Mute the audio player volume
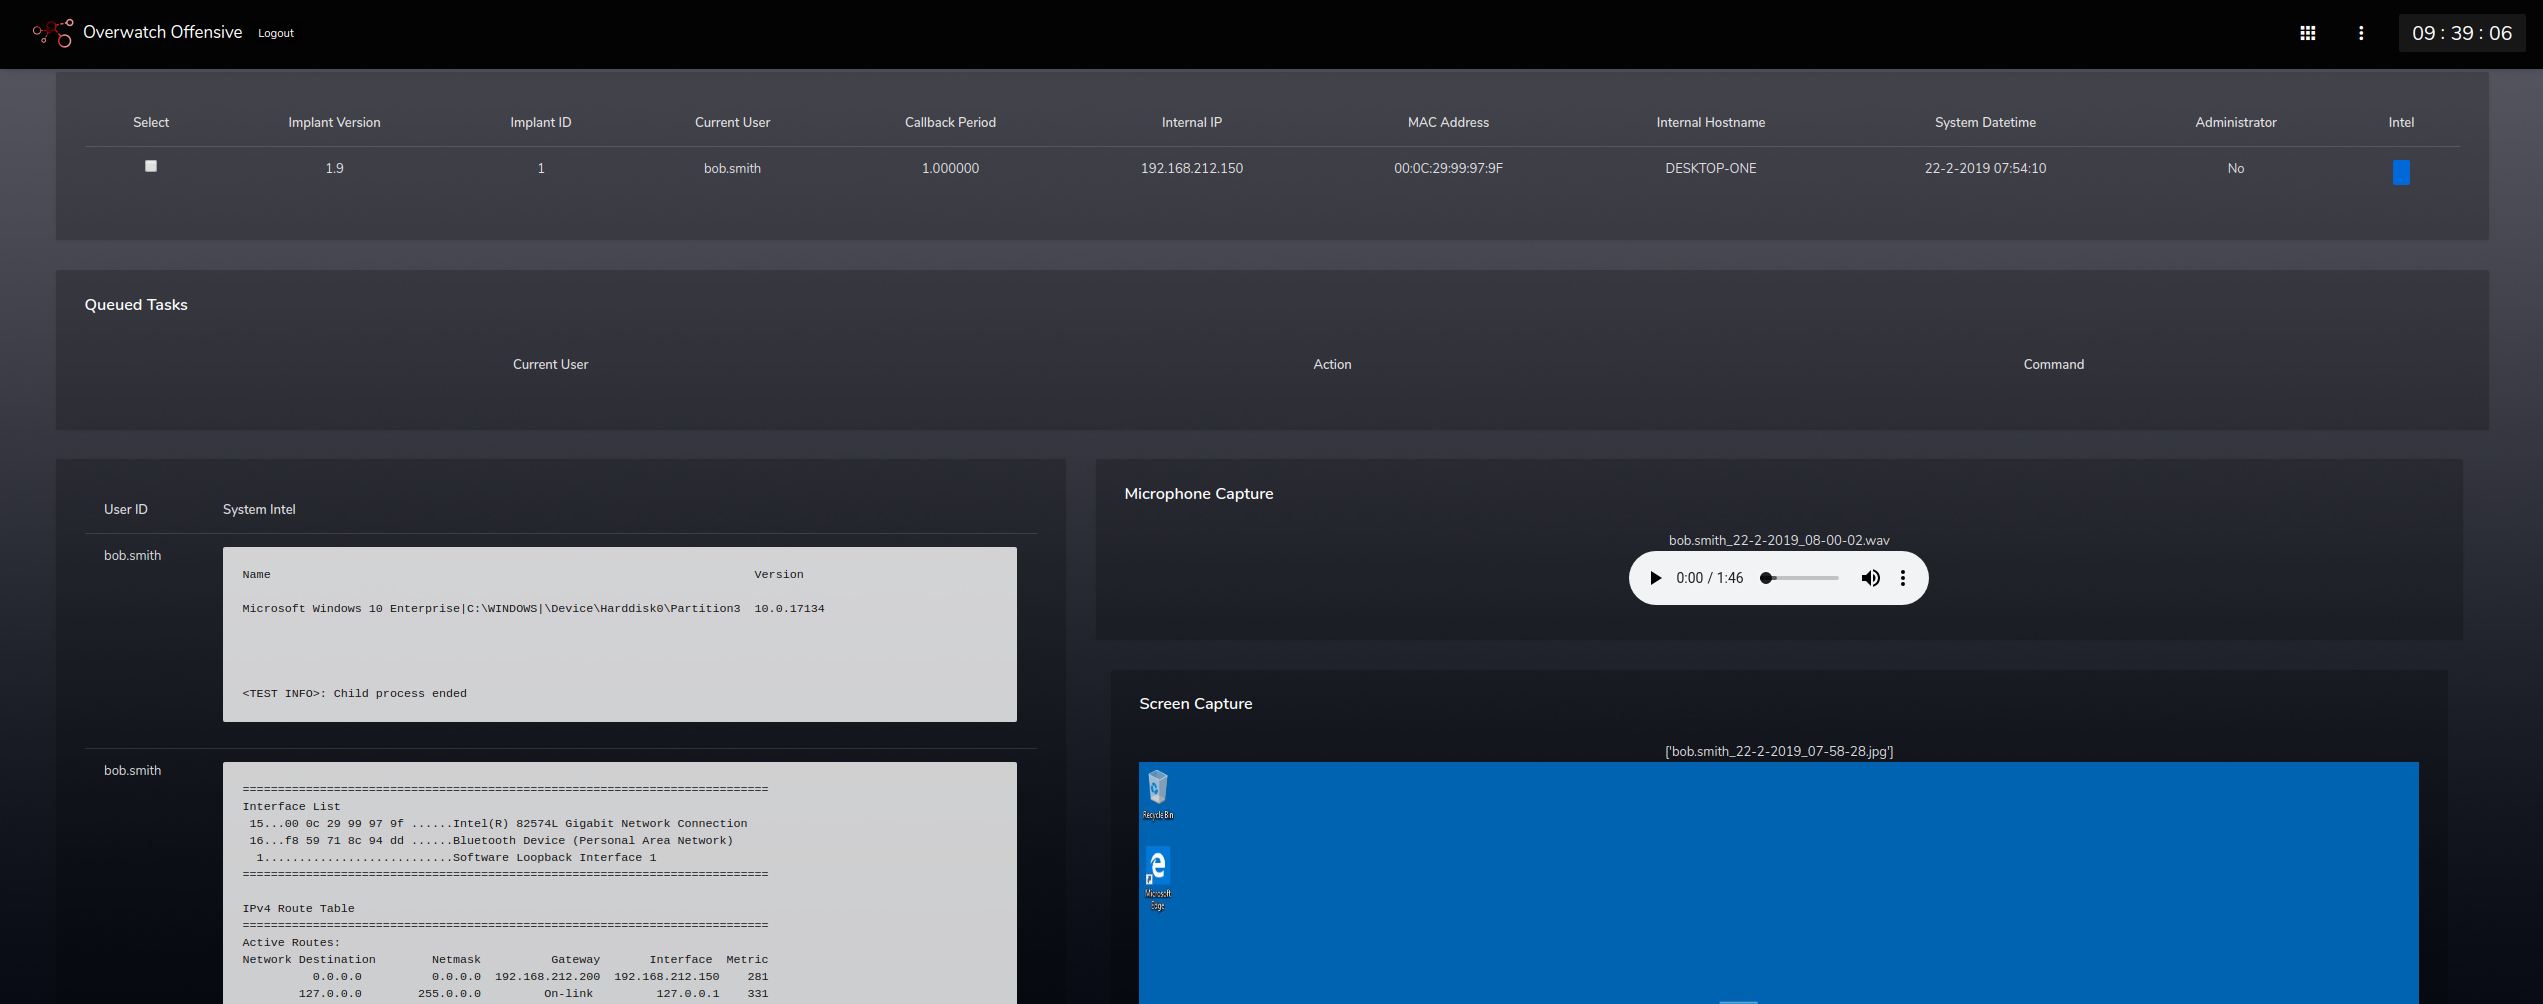The width and height of the screenshot is (2543, 1004). [x=1870, y=578]
